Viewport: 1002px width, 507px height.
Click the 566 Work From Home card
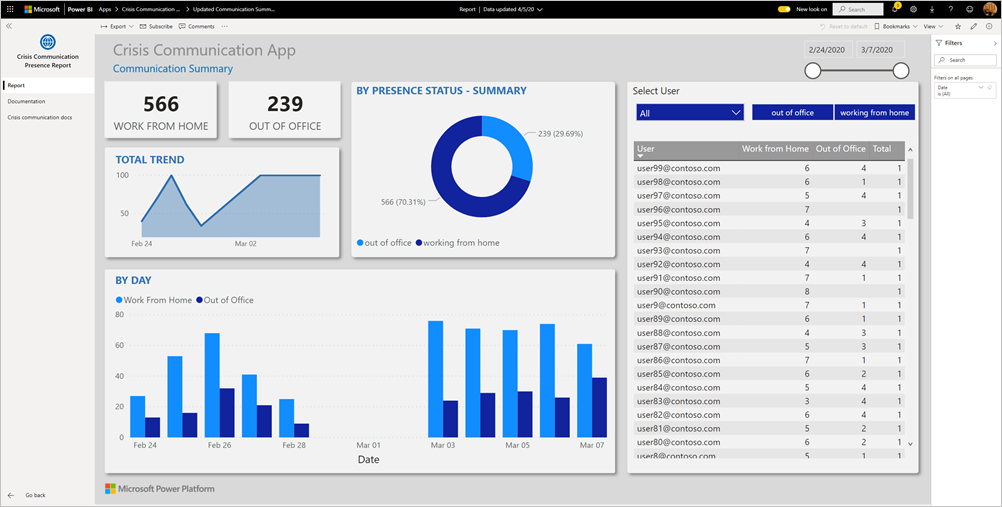tap(161, 110)
